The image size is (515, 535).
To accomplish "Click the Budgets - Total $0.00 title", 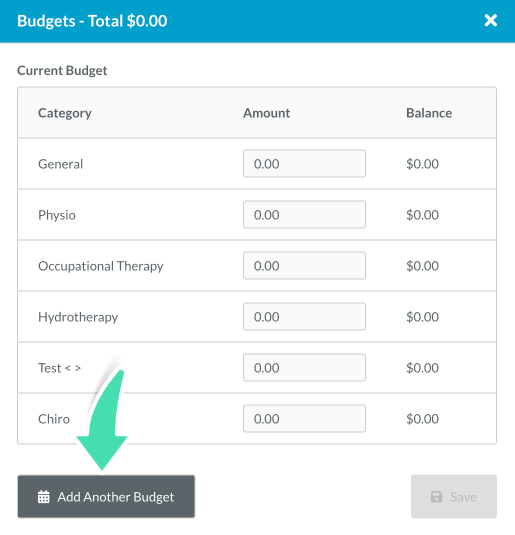I will (x=92, y=21).
